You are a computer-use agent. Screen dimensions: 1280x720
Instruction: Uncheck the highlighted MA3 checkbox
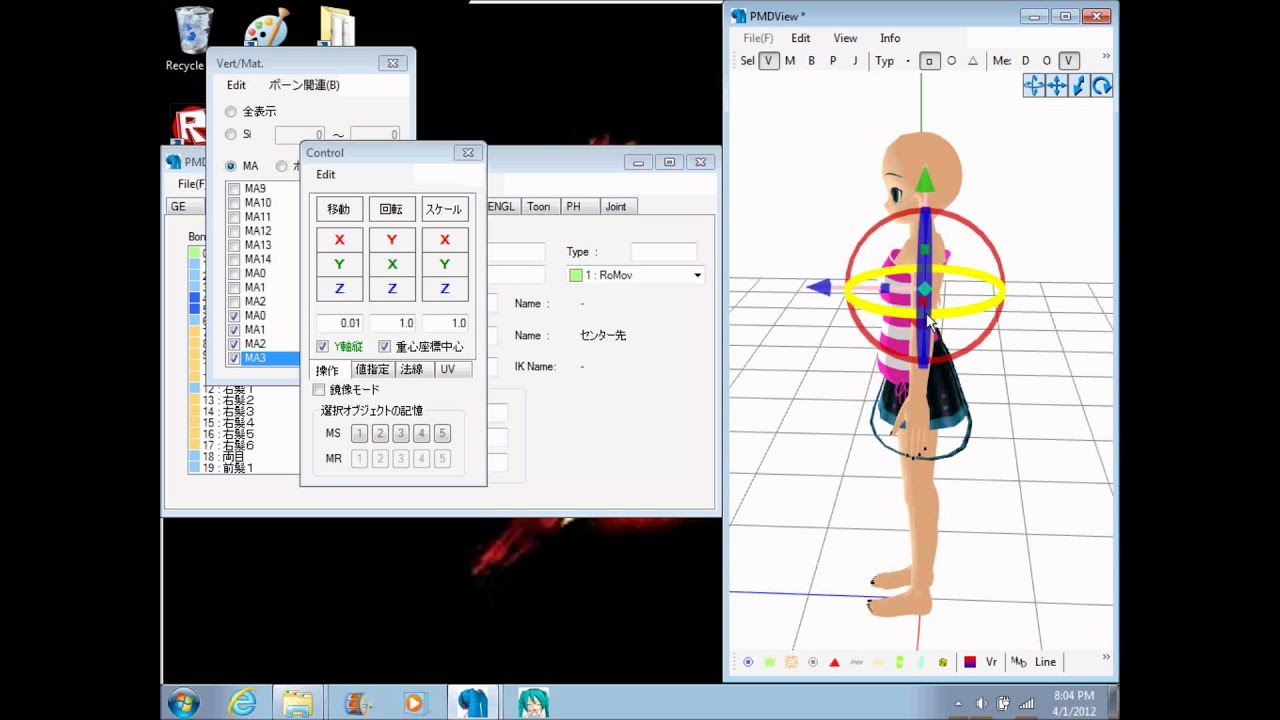(234, 358)
